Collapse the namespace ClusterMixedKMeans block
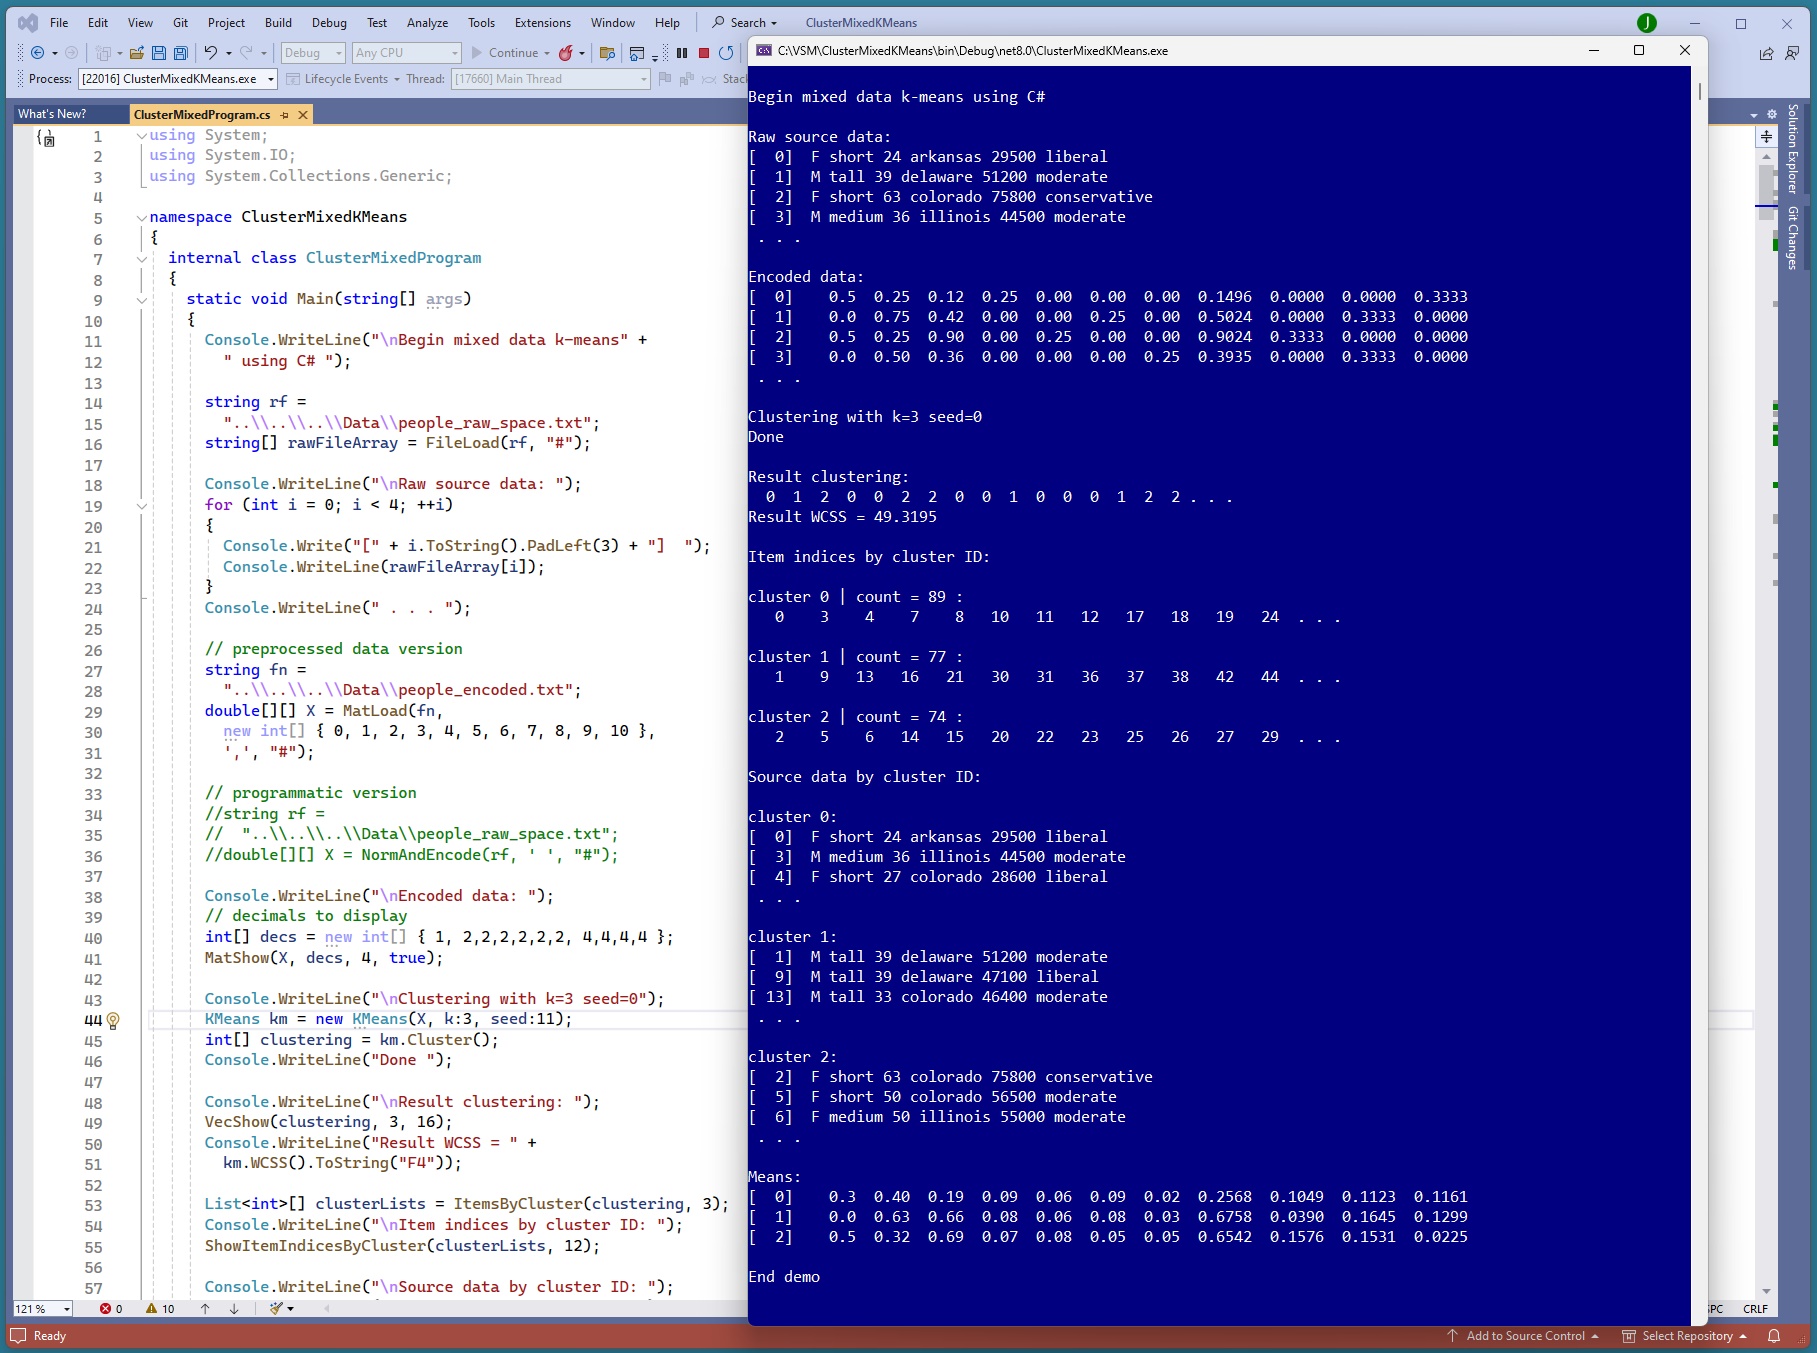The image size is (1817, 1353). click(x=142, y=217)
